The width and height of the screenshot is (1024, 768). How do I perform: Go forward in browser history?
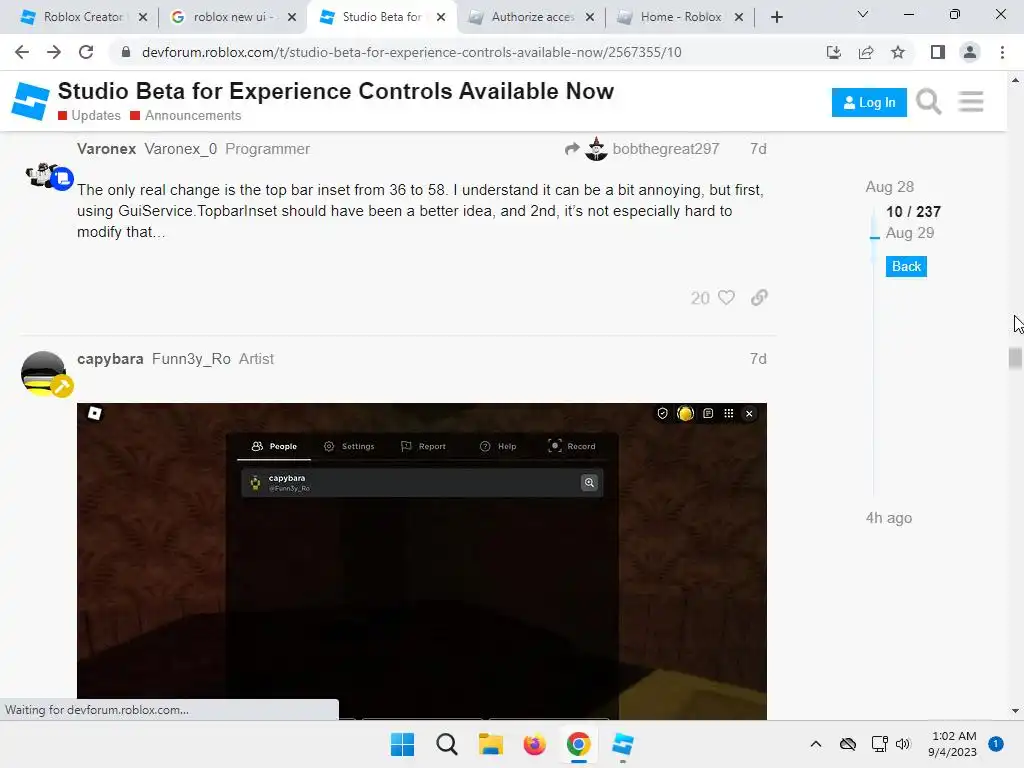coord(54,52)
